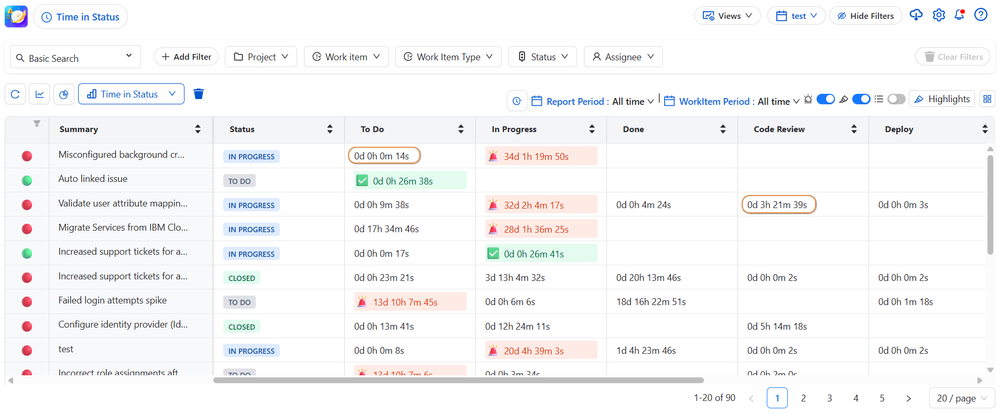The height and width of the screenshot is (413, 999).
Task: Click the filter funnel icon in table header
Action: coord(36,124)
